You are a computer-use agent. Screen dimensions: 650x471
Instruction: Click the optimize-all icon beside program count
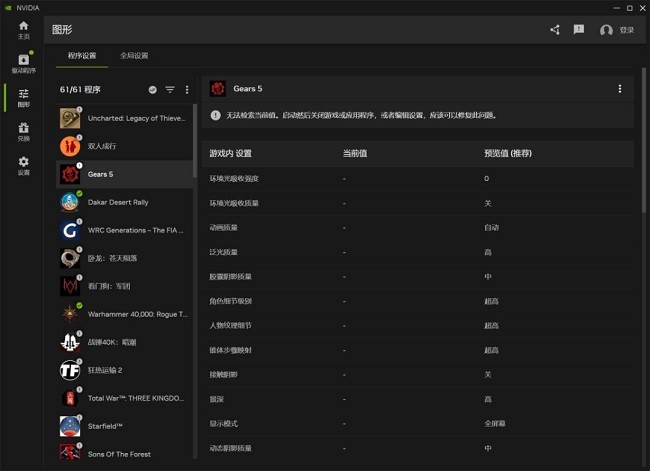(153, 90)
